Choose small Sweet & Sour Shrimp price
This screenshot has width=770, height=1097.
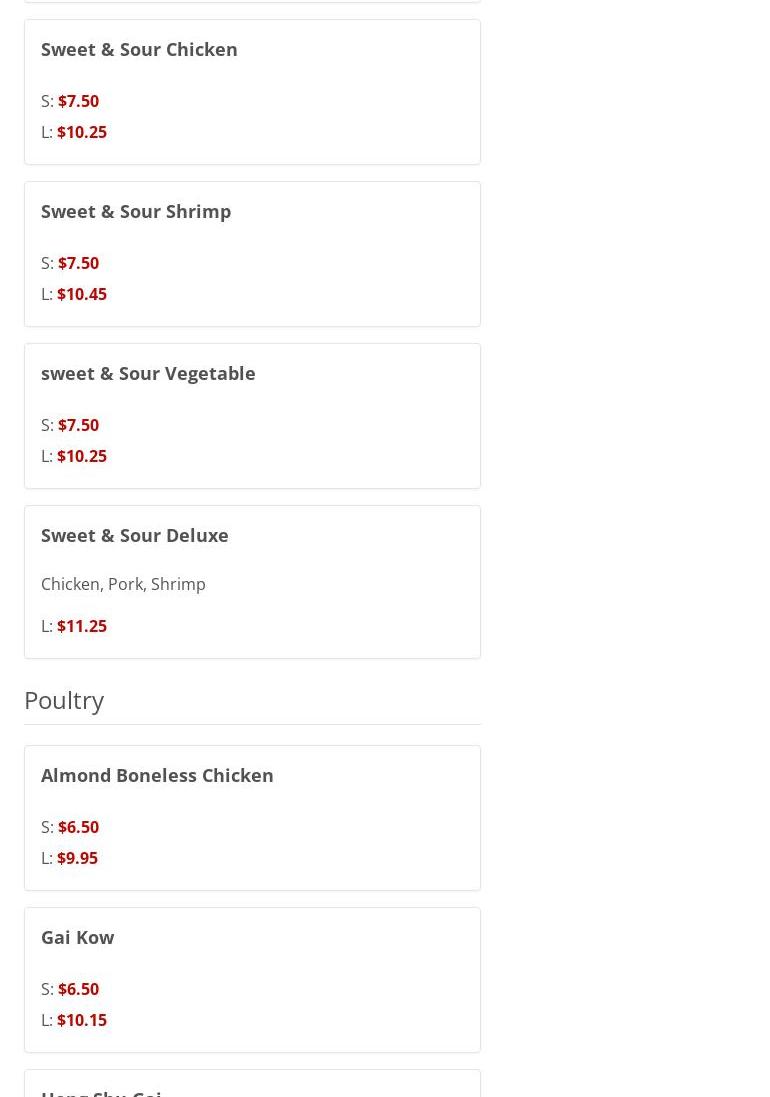coord(78,263)
